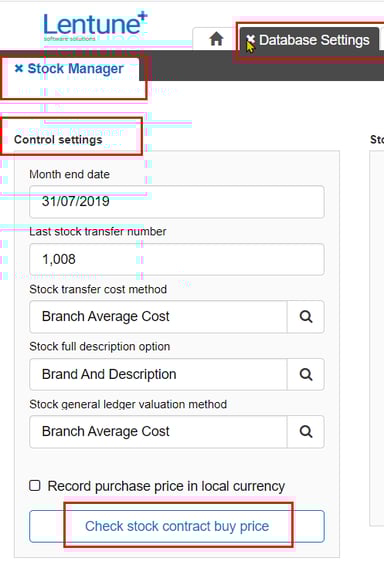Click the Lentune logo
384x568 pixels.
(x=95, y=27)
